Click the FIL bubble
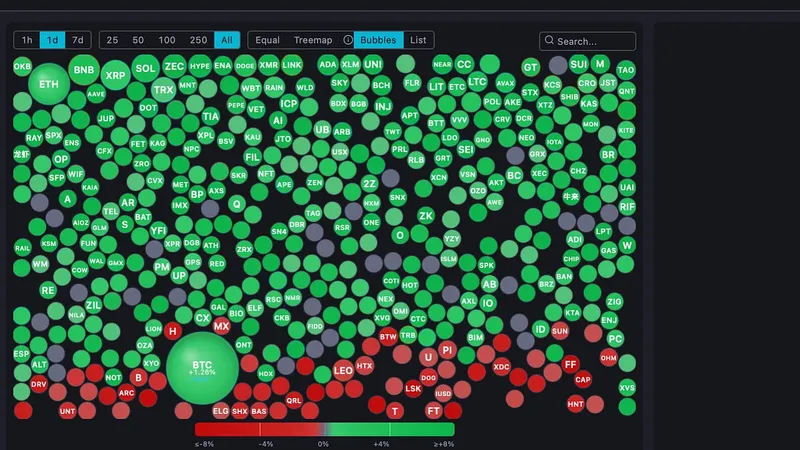This screenshot has height=450, width=800. tap(252, 157)
